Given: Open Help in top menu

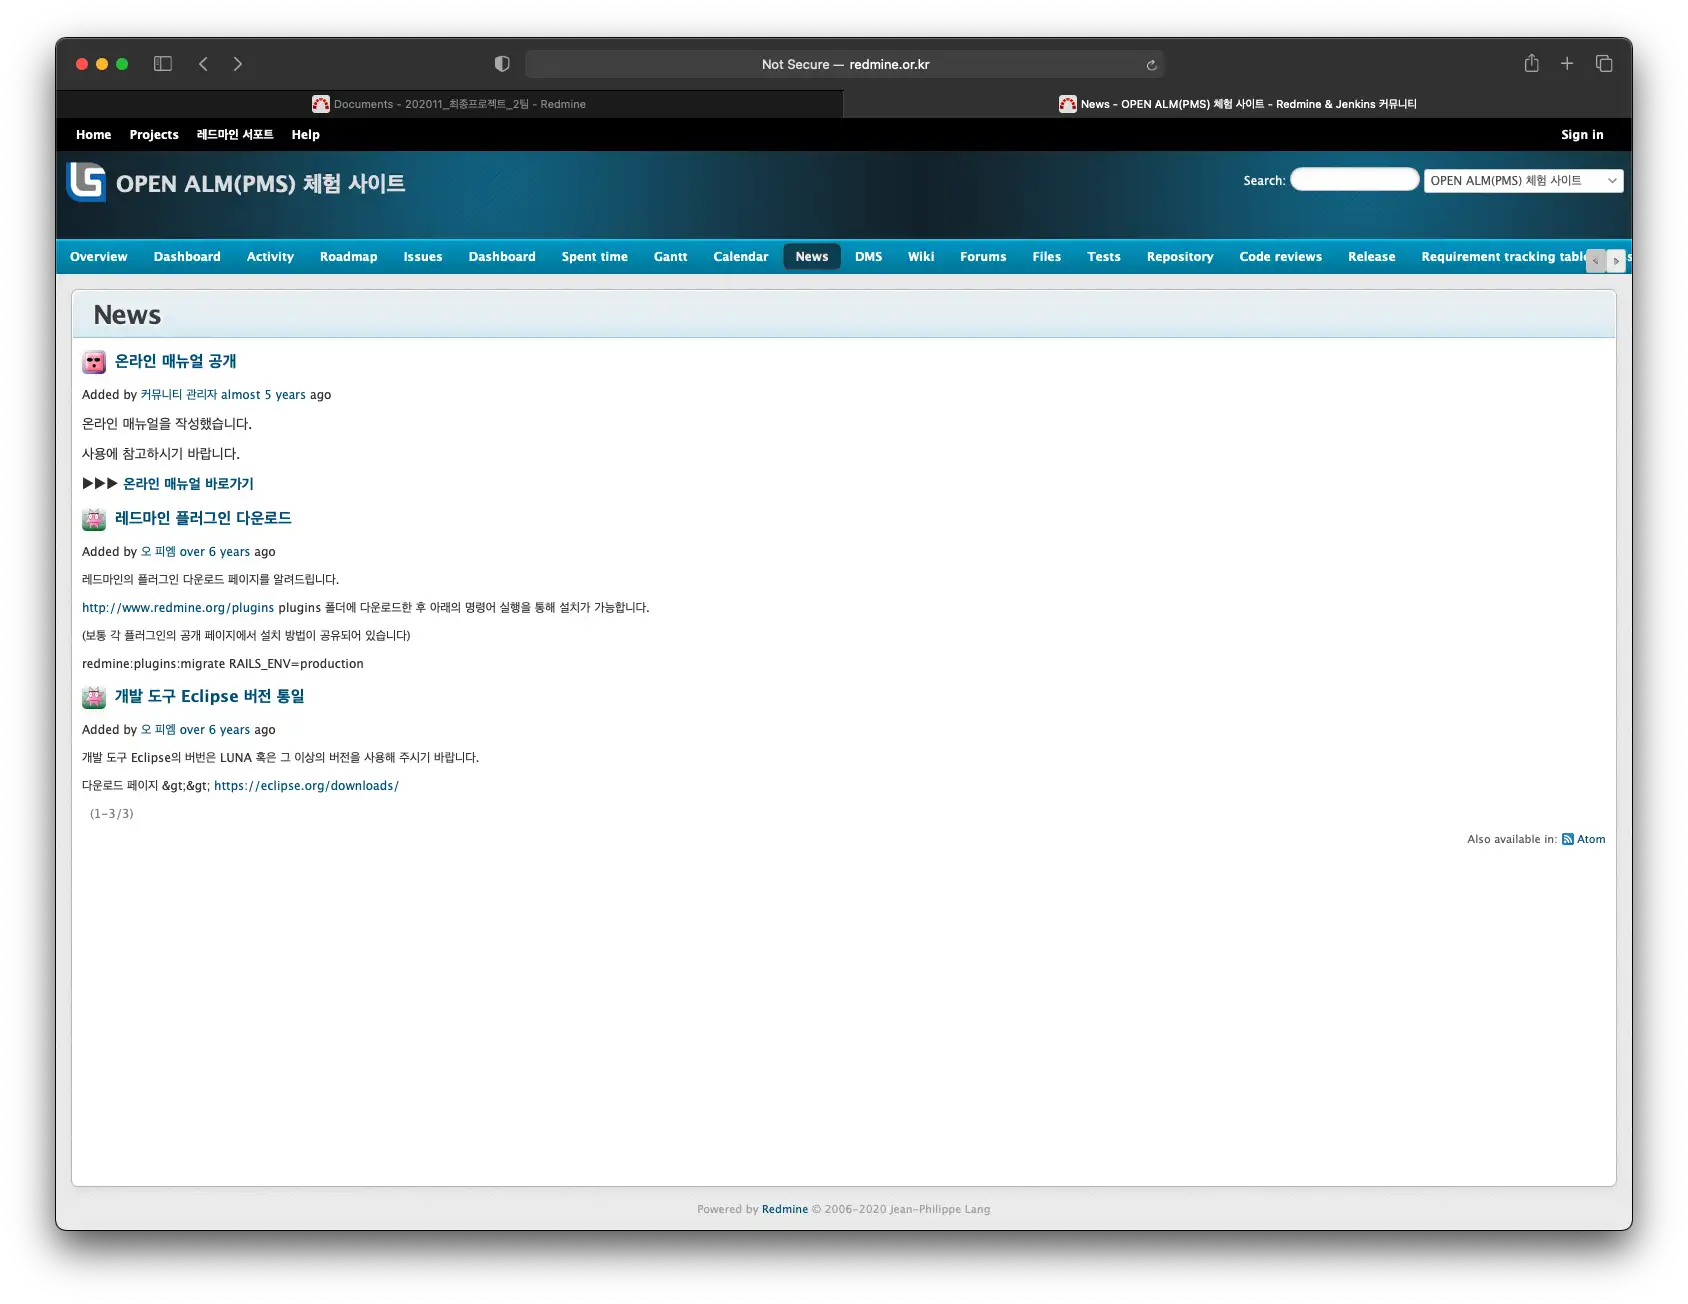Looking at the screenshot, I should [305, 135].
